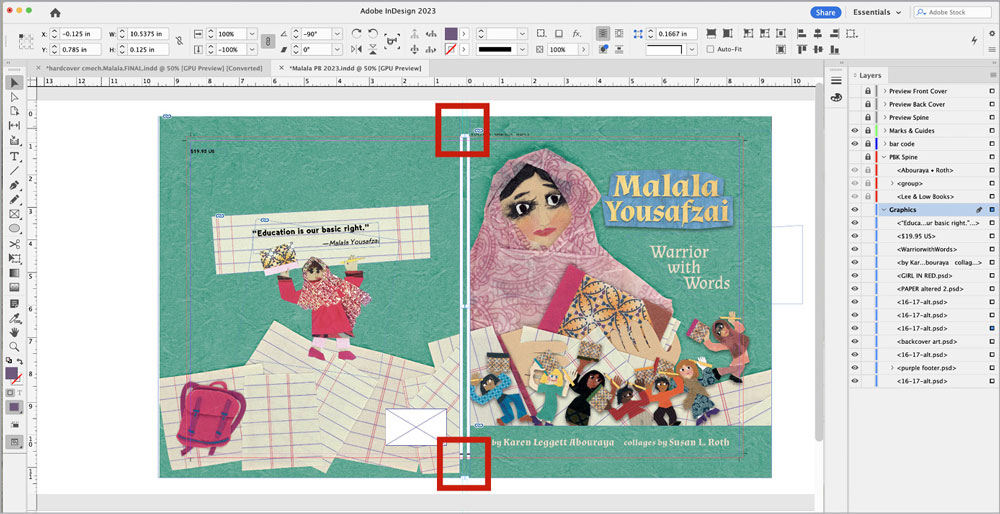Switch to Malala PB 2023.indd tab
1000x514 pixels.
355,68
